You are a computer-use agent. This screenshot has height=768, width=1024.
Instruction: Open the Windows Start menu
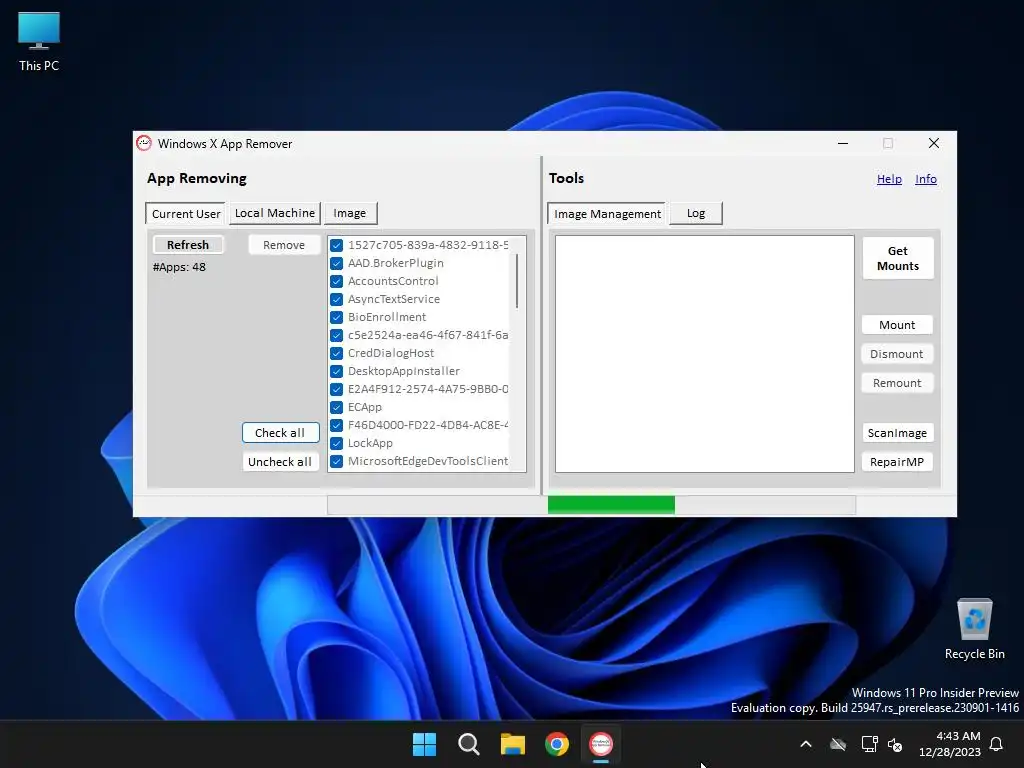pyautogui.click(x=424, y=744)
